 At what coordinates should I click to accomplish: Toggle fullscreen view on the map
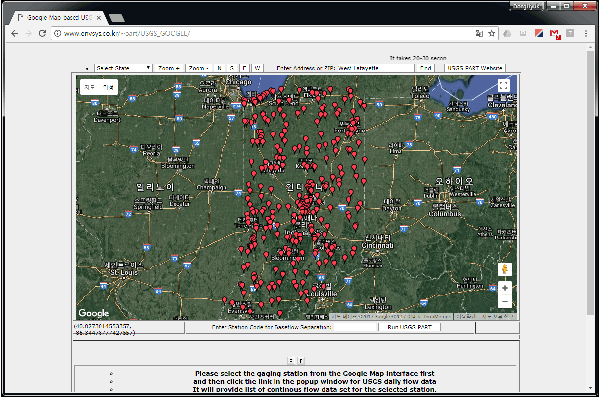[x=503, y=86]
